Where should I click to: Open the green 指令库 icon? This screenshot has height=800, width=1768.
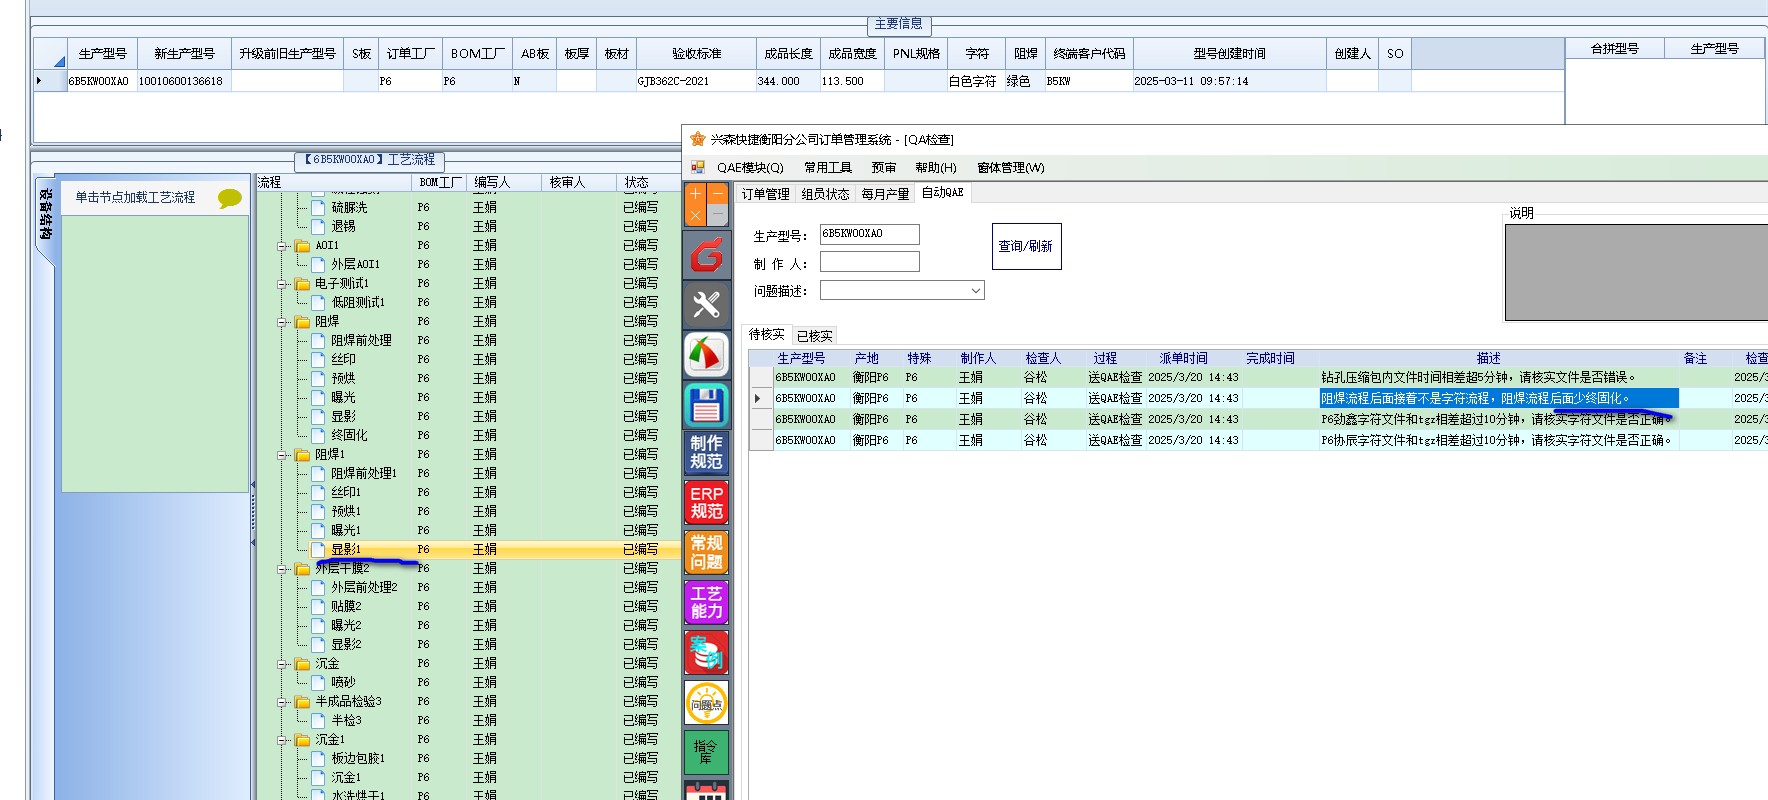tap(706, 752)
